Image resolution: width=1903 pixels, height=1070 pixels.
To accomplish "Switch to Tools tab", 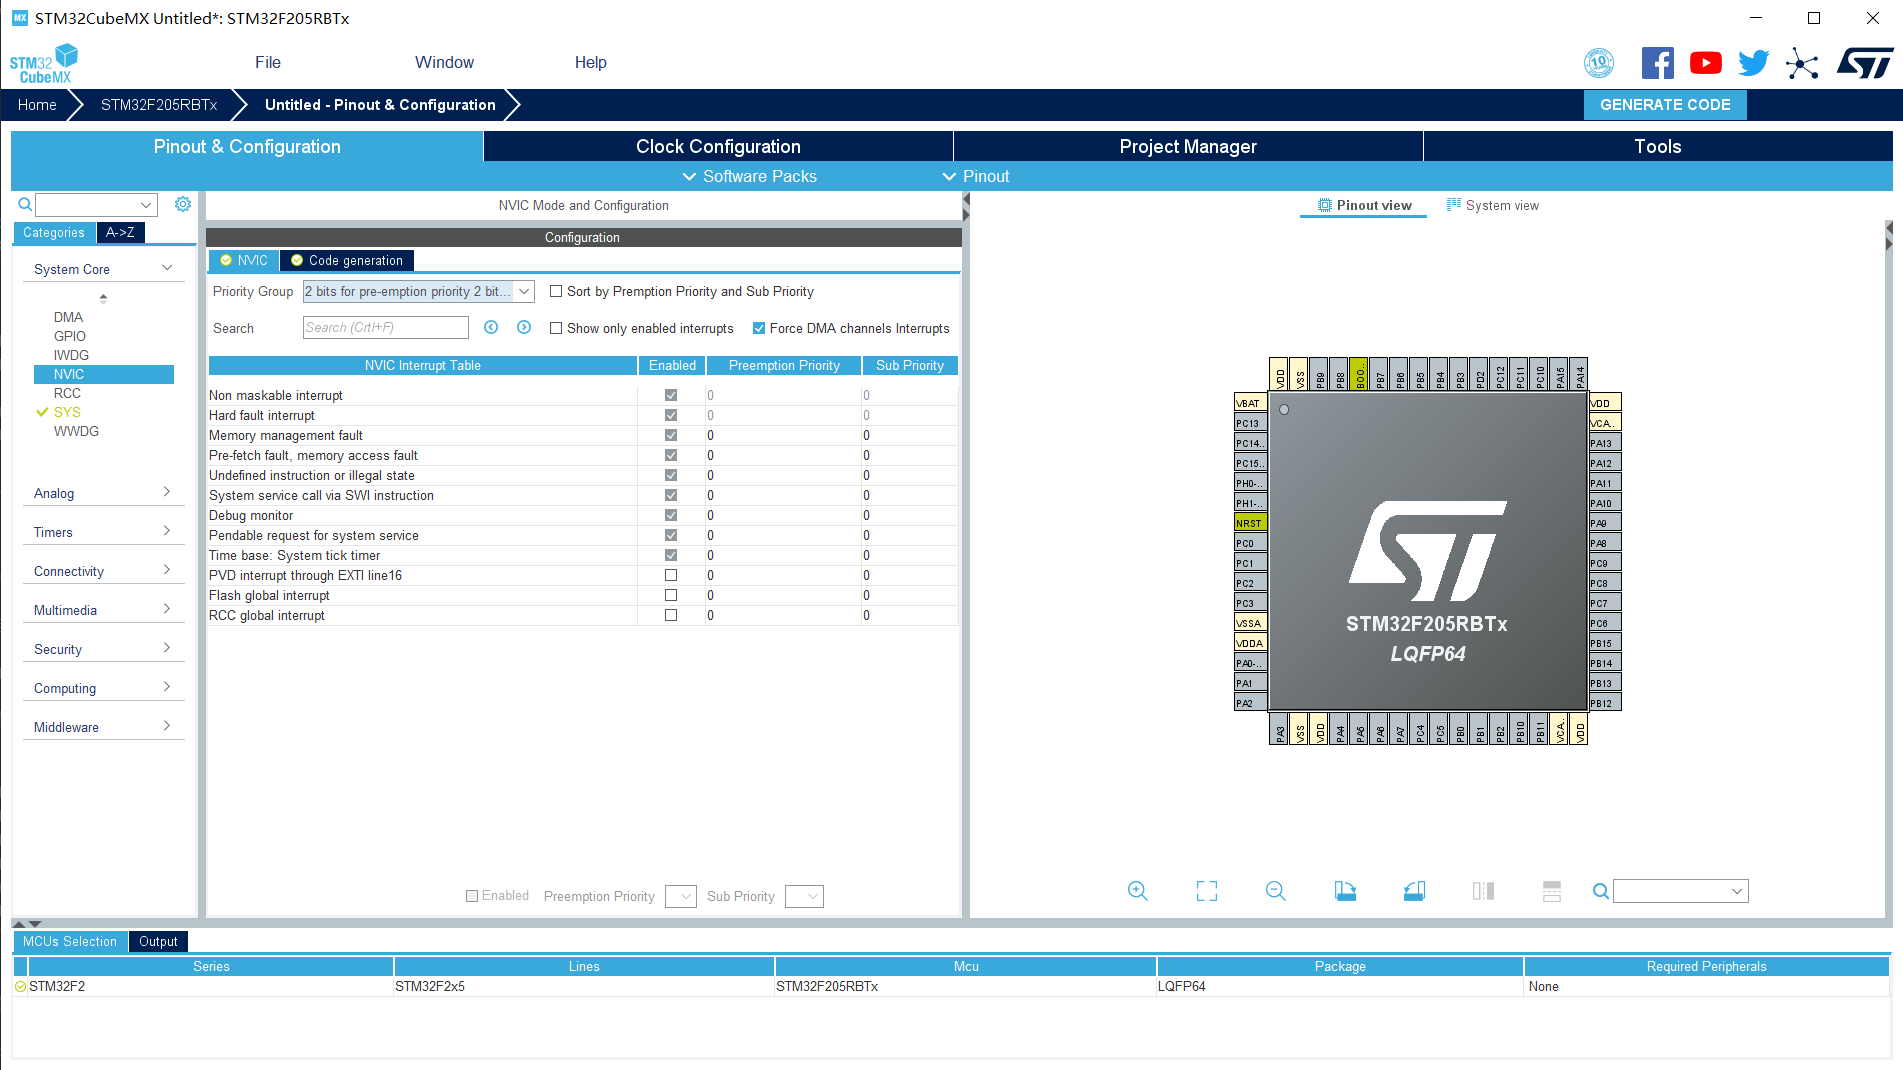I will (1657, 146).
